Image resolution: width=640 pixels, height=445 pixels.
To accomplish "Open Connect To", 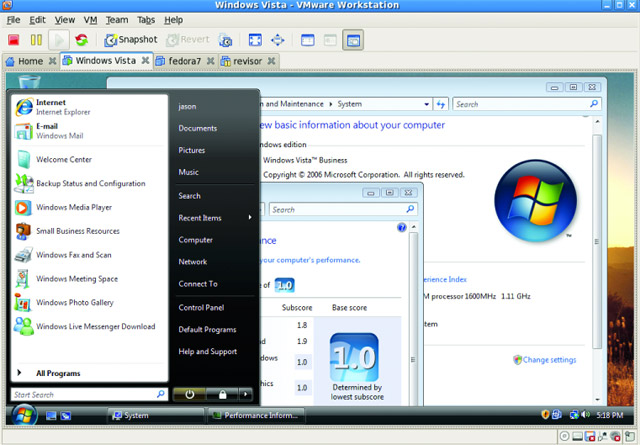I will tap(198, 284).
